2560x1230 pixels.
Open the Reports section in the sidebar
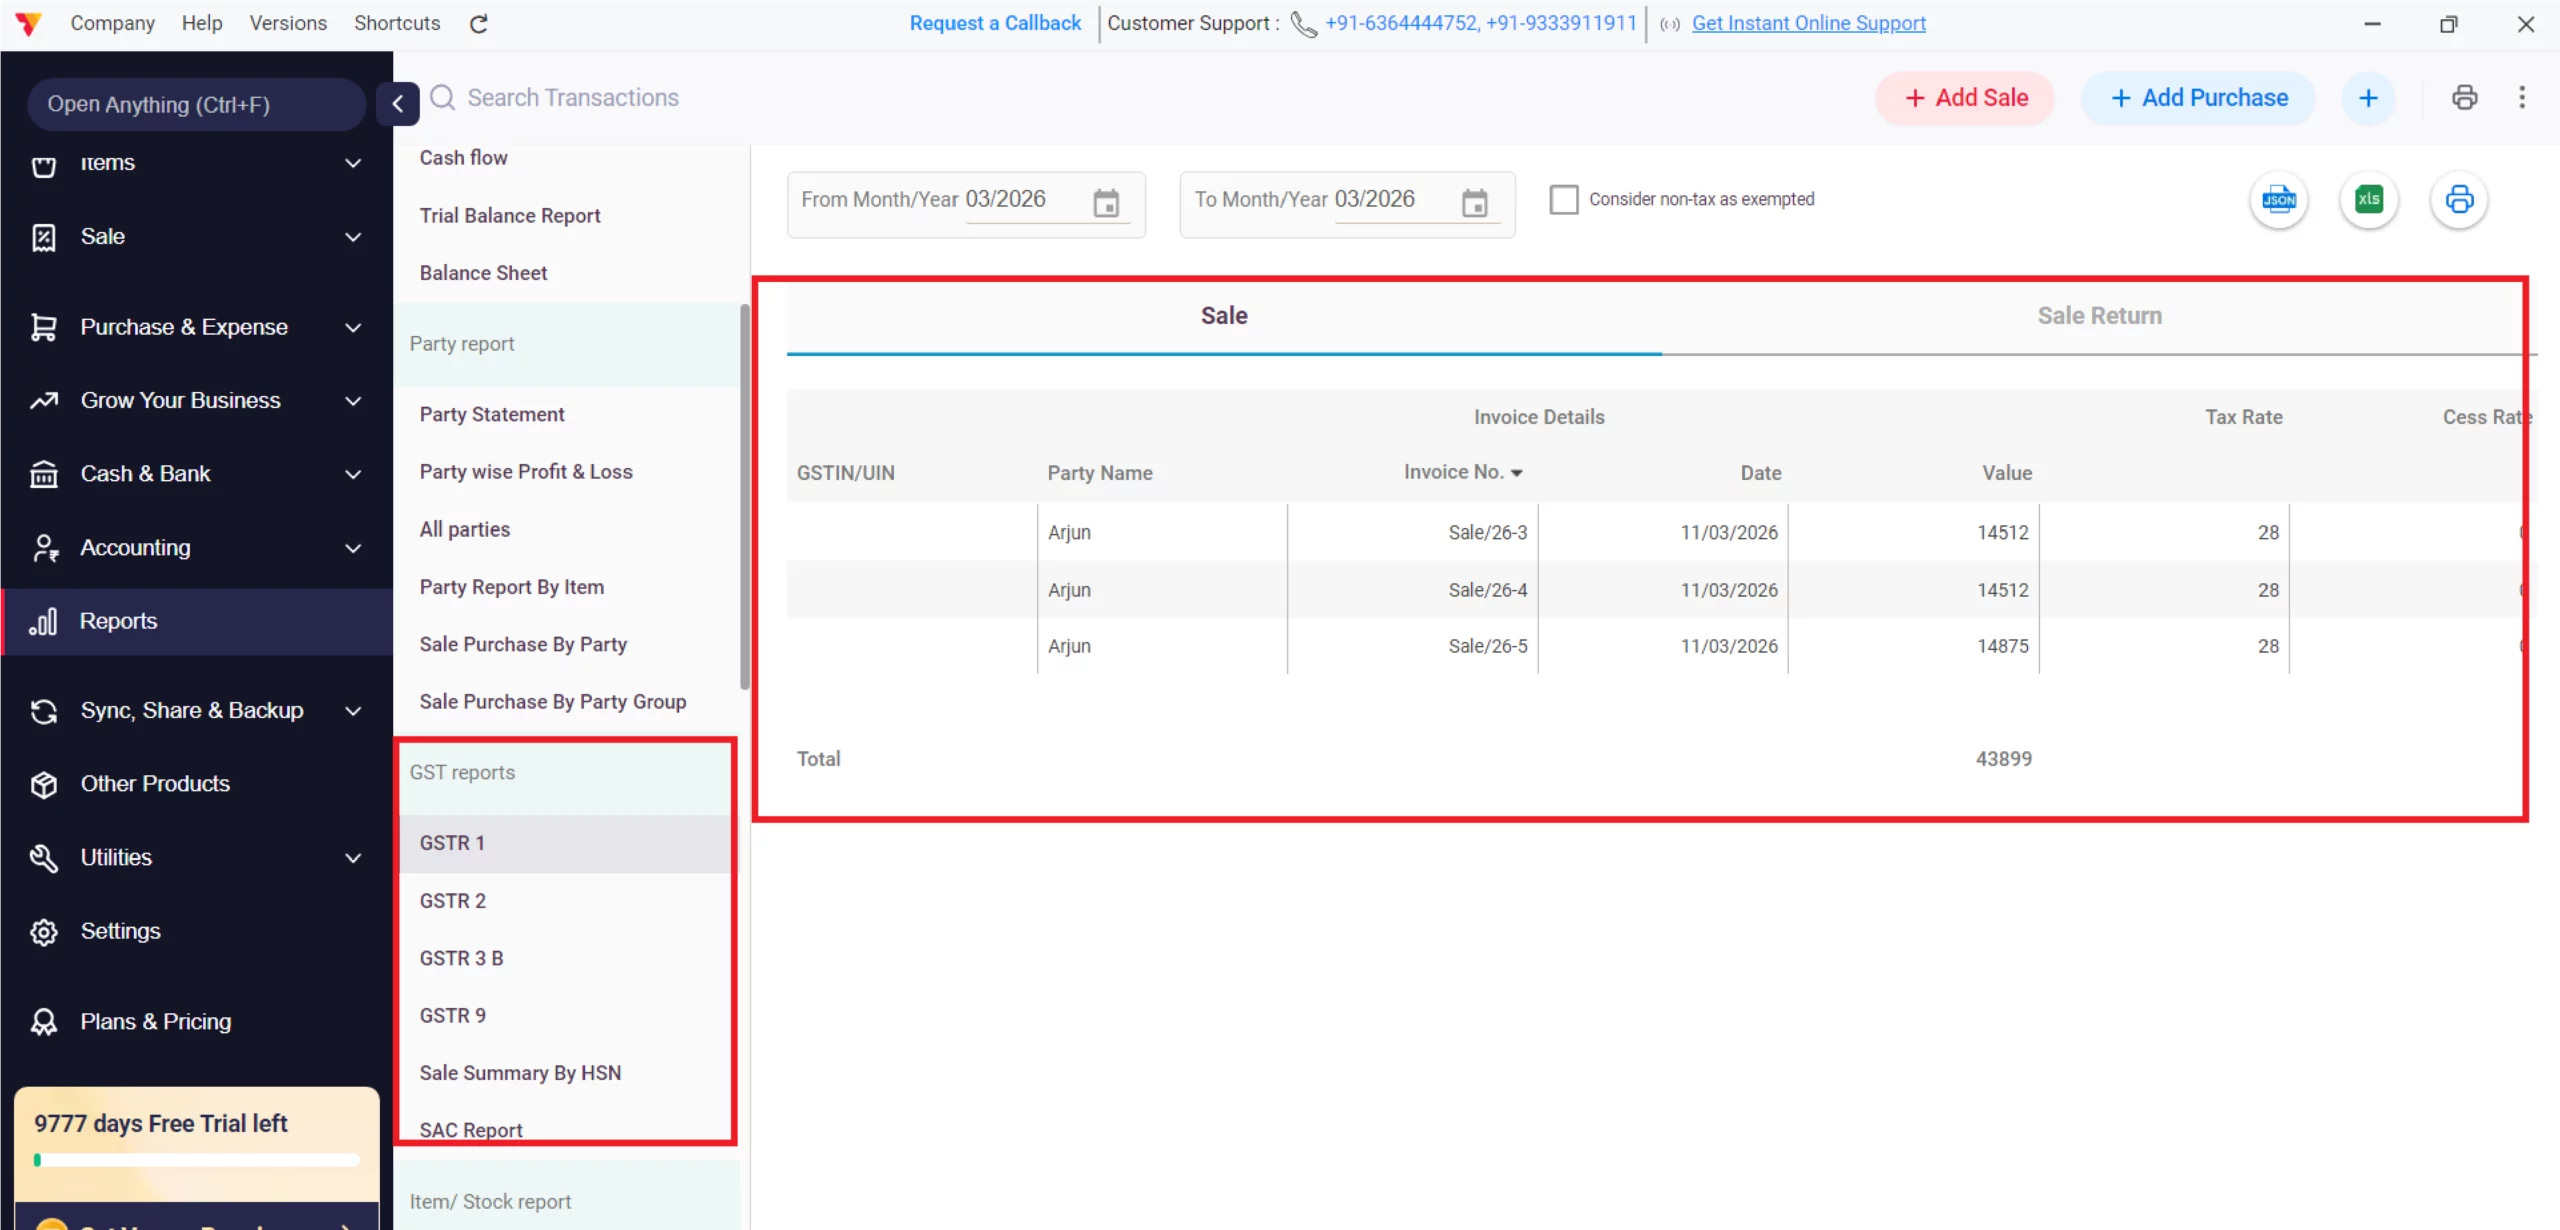pos(118,620)
